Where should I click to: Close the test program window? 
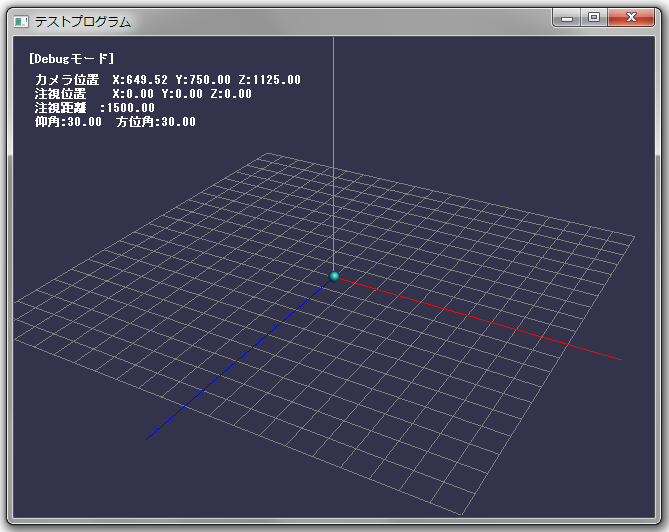[x=631, y=18]
